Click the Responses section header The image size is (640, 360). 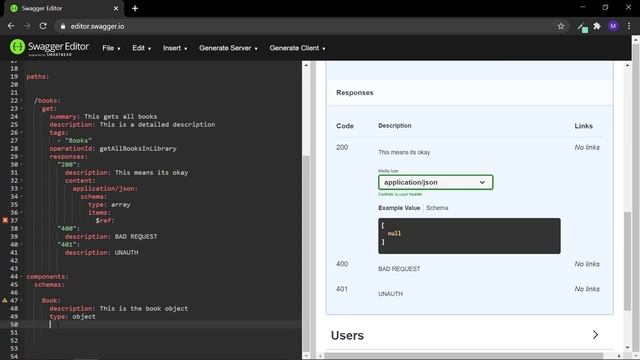[355, 93]
